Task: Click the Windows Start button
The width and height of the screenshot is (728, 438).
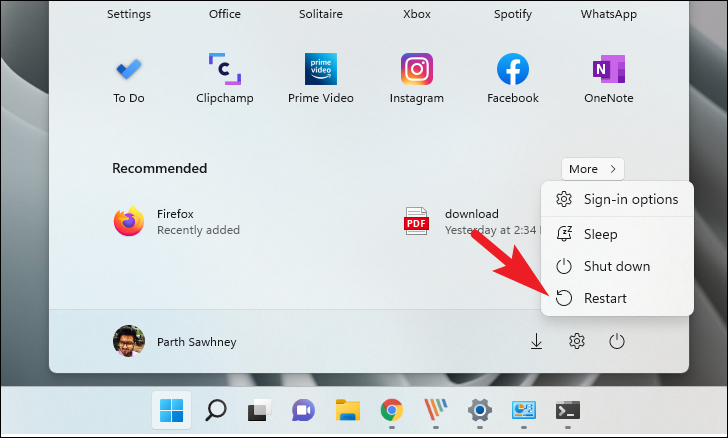Action: tap(171, 410)
